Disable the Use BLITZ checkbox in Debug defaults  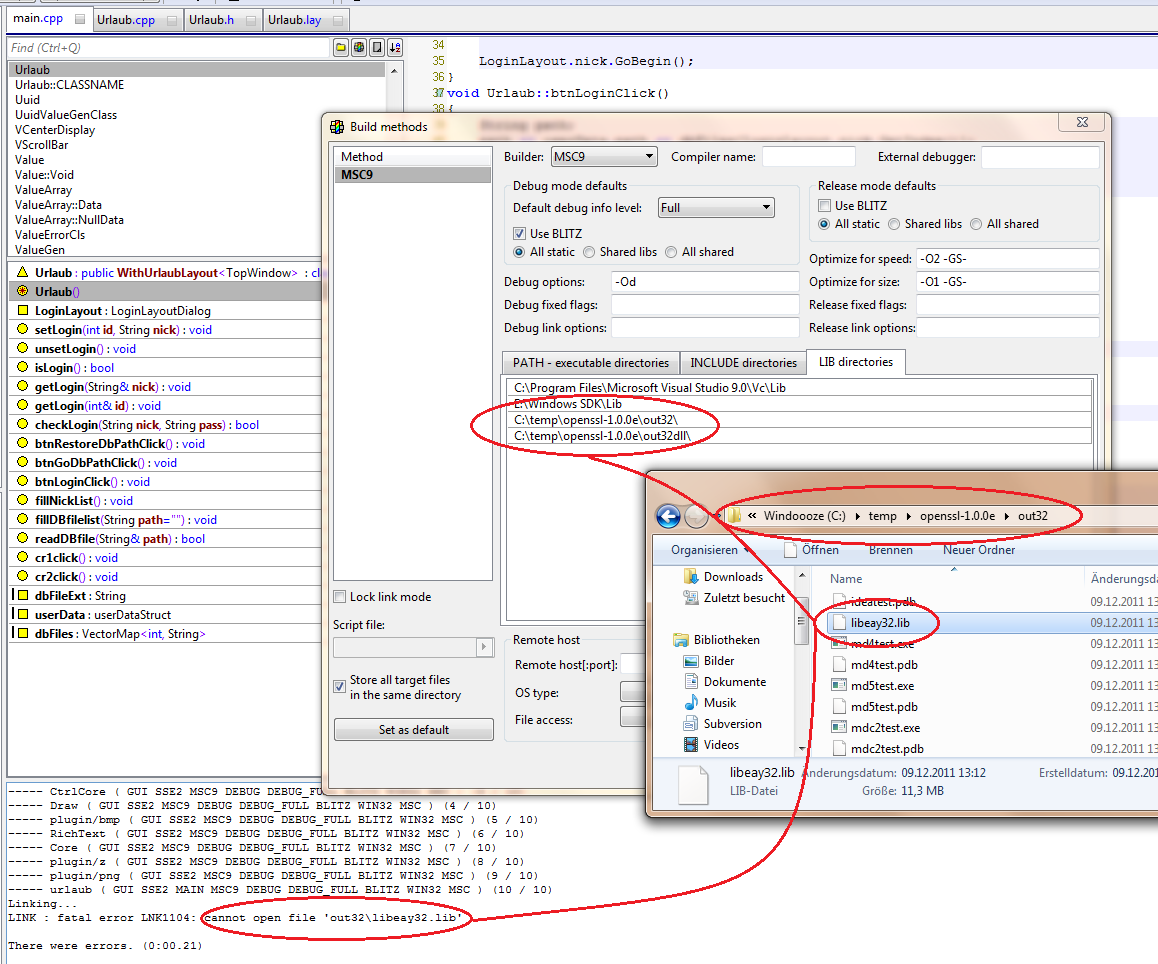click(x=520, y=233)
